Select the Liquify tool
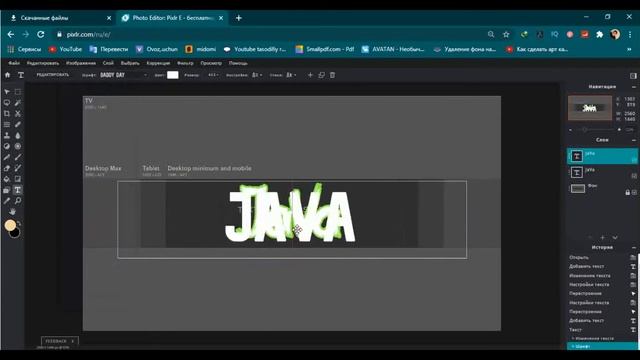The height and width of the screenshot is (360, 640). tap(7, 124)
